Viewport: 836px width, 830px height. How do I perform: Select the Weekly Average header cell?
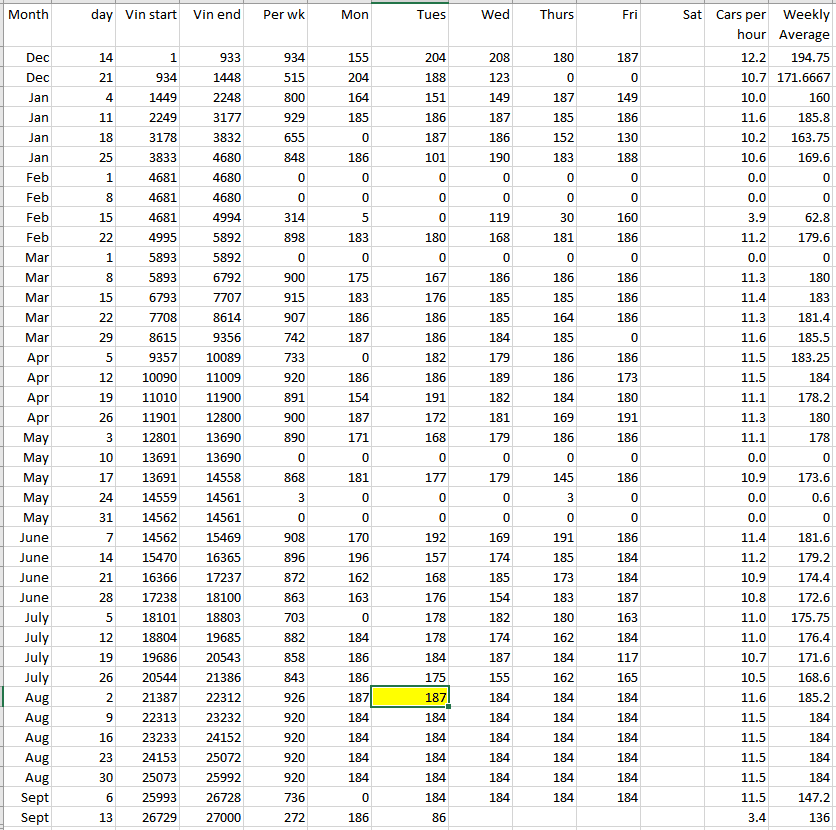click(804, 25)
